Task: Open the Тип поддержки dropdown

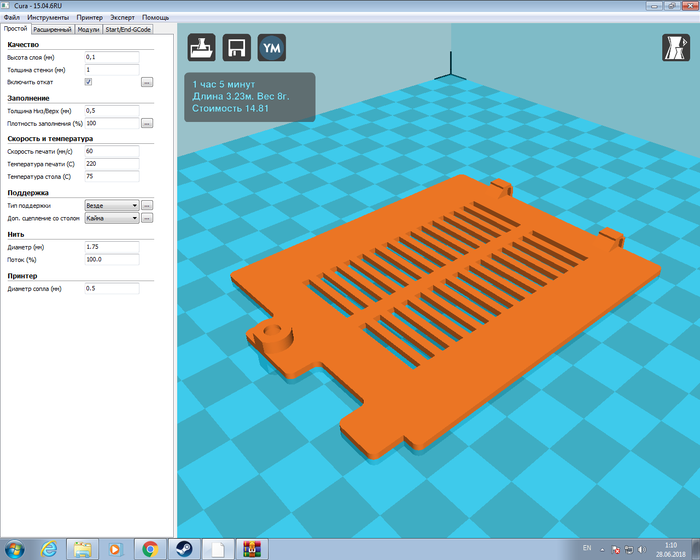Action: (x=111, y=204)
